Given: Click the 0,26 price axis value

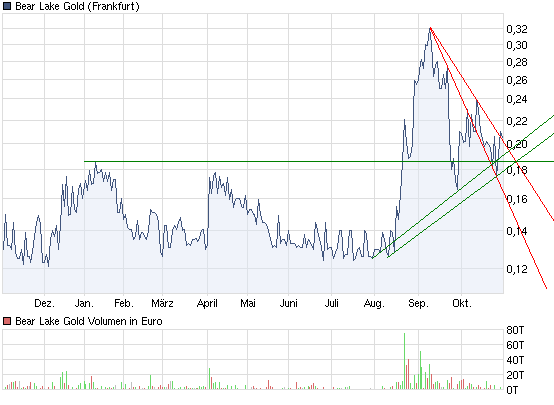Looking at the screenshot, I should pyautogui.click(x=517, y=80).
